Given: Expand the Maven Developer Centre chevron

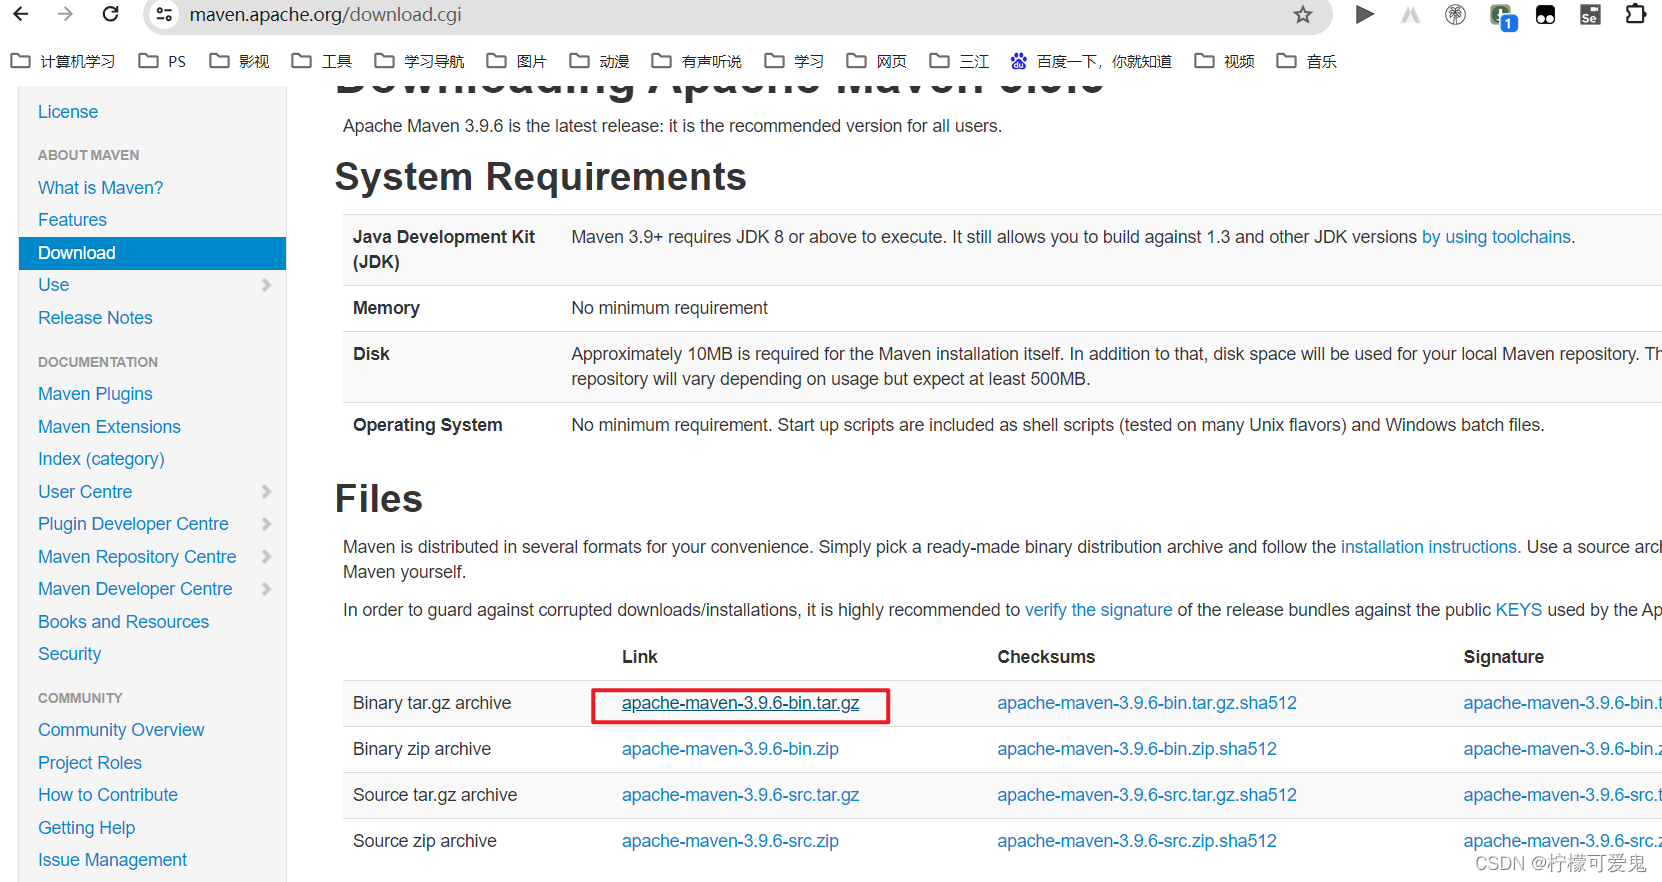Looking at the screenshot, I should click(266, 589).
